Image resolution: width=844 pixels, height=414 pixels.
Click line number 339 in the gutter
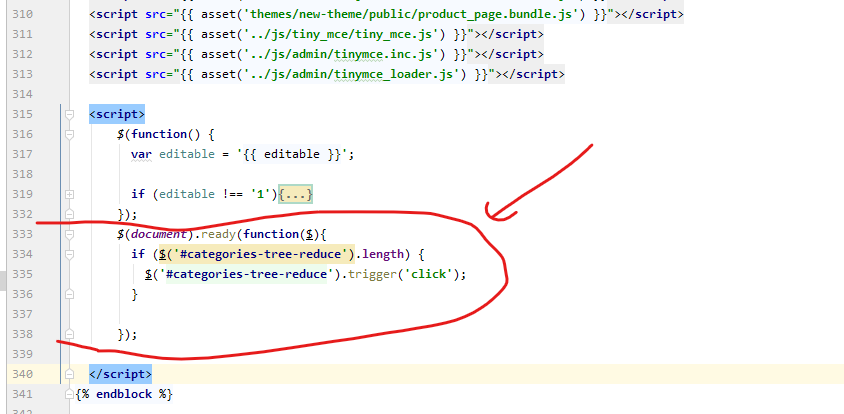22,354
